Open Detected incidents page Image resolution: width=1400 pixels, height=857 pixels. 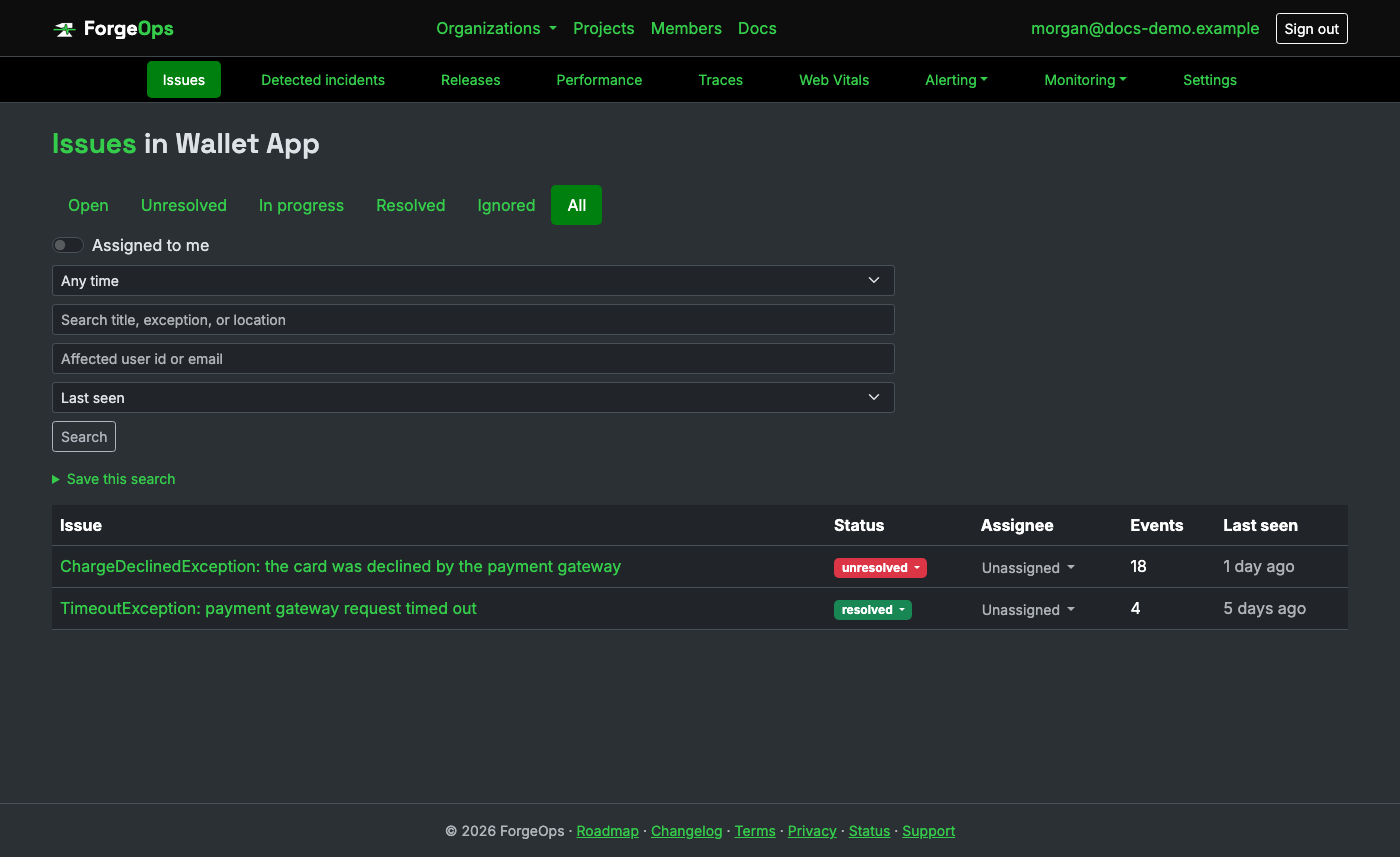click(323, 80)
